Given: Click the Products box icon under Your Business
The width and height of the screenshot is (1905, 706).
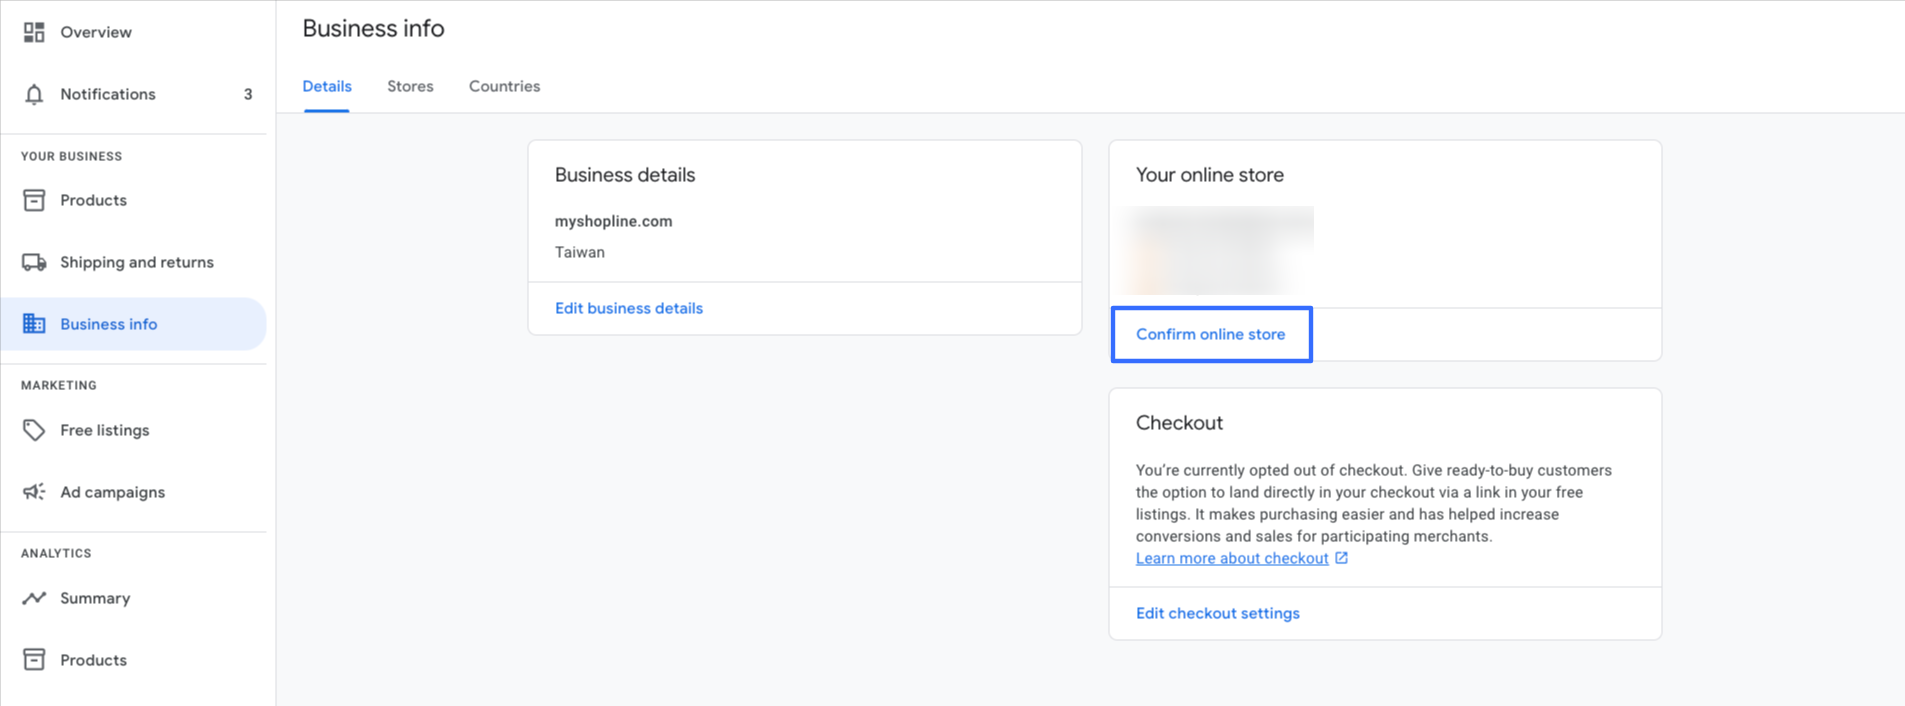Looking at the screenshot, I should tap(34, 200).
